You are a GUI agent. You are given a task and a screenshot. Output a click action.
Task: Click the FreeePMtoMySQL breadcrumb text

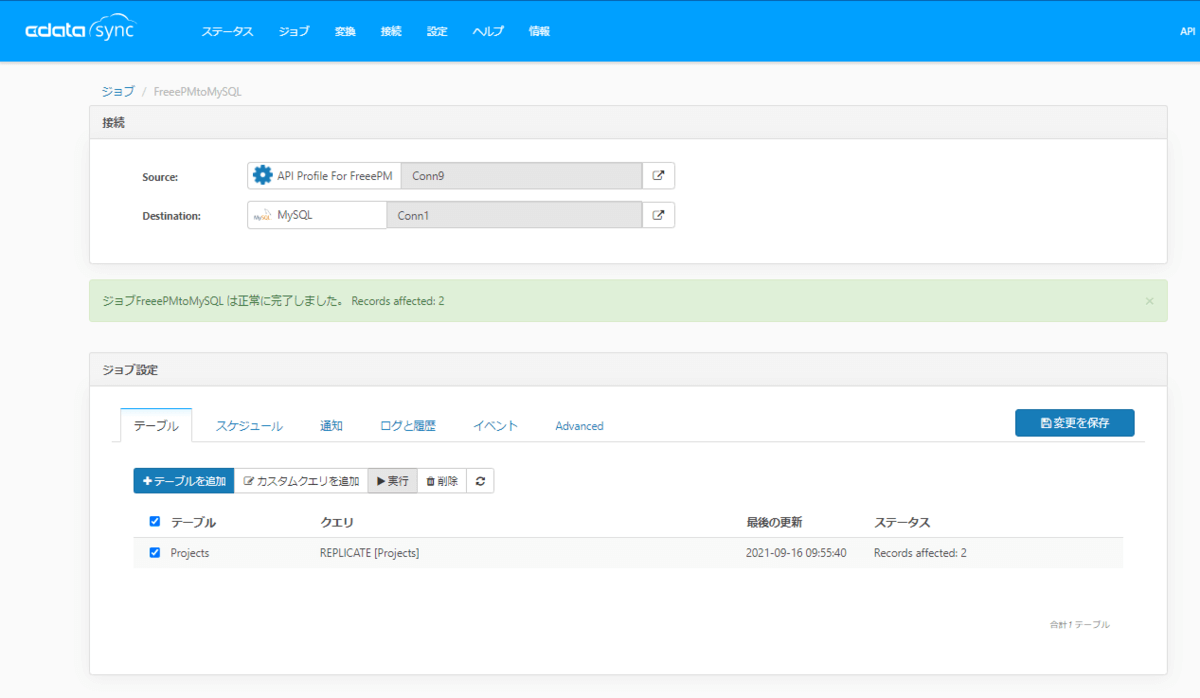point(198,91)
